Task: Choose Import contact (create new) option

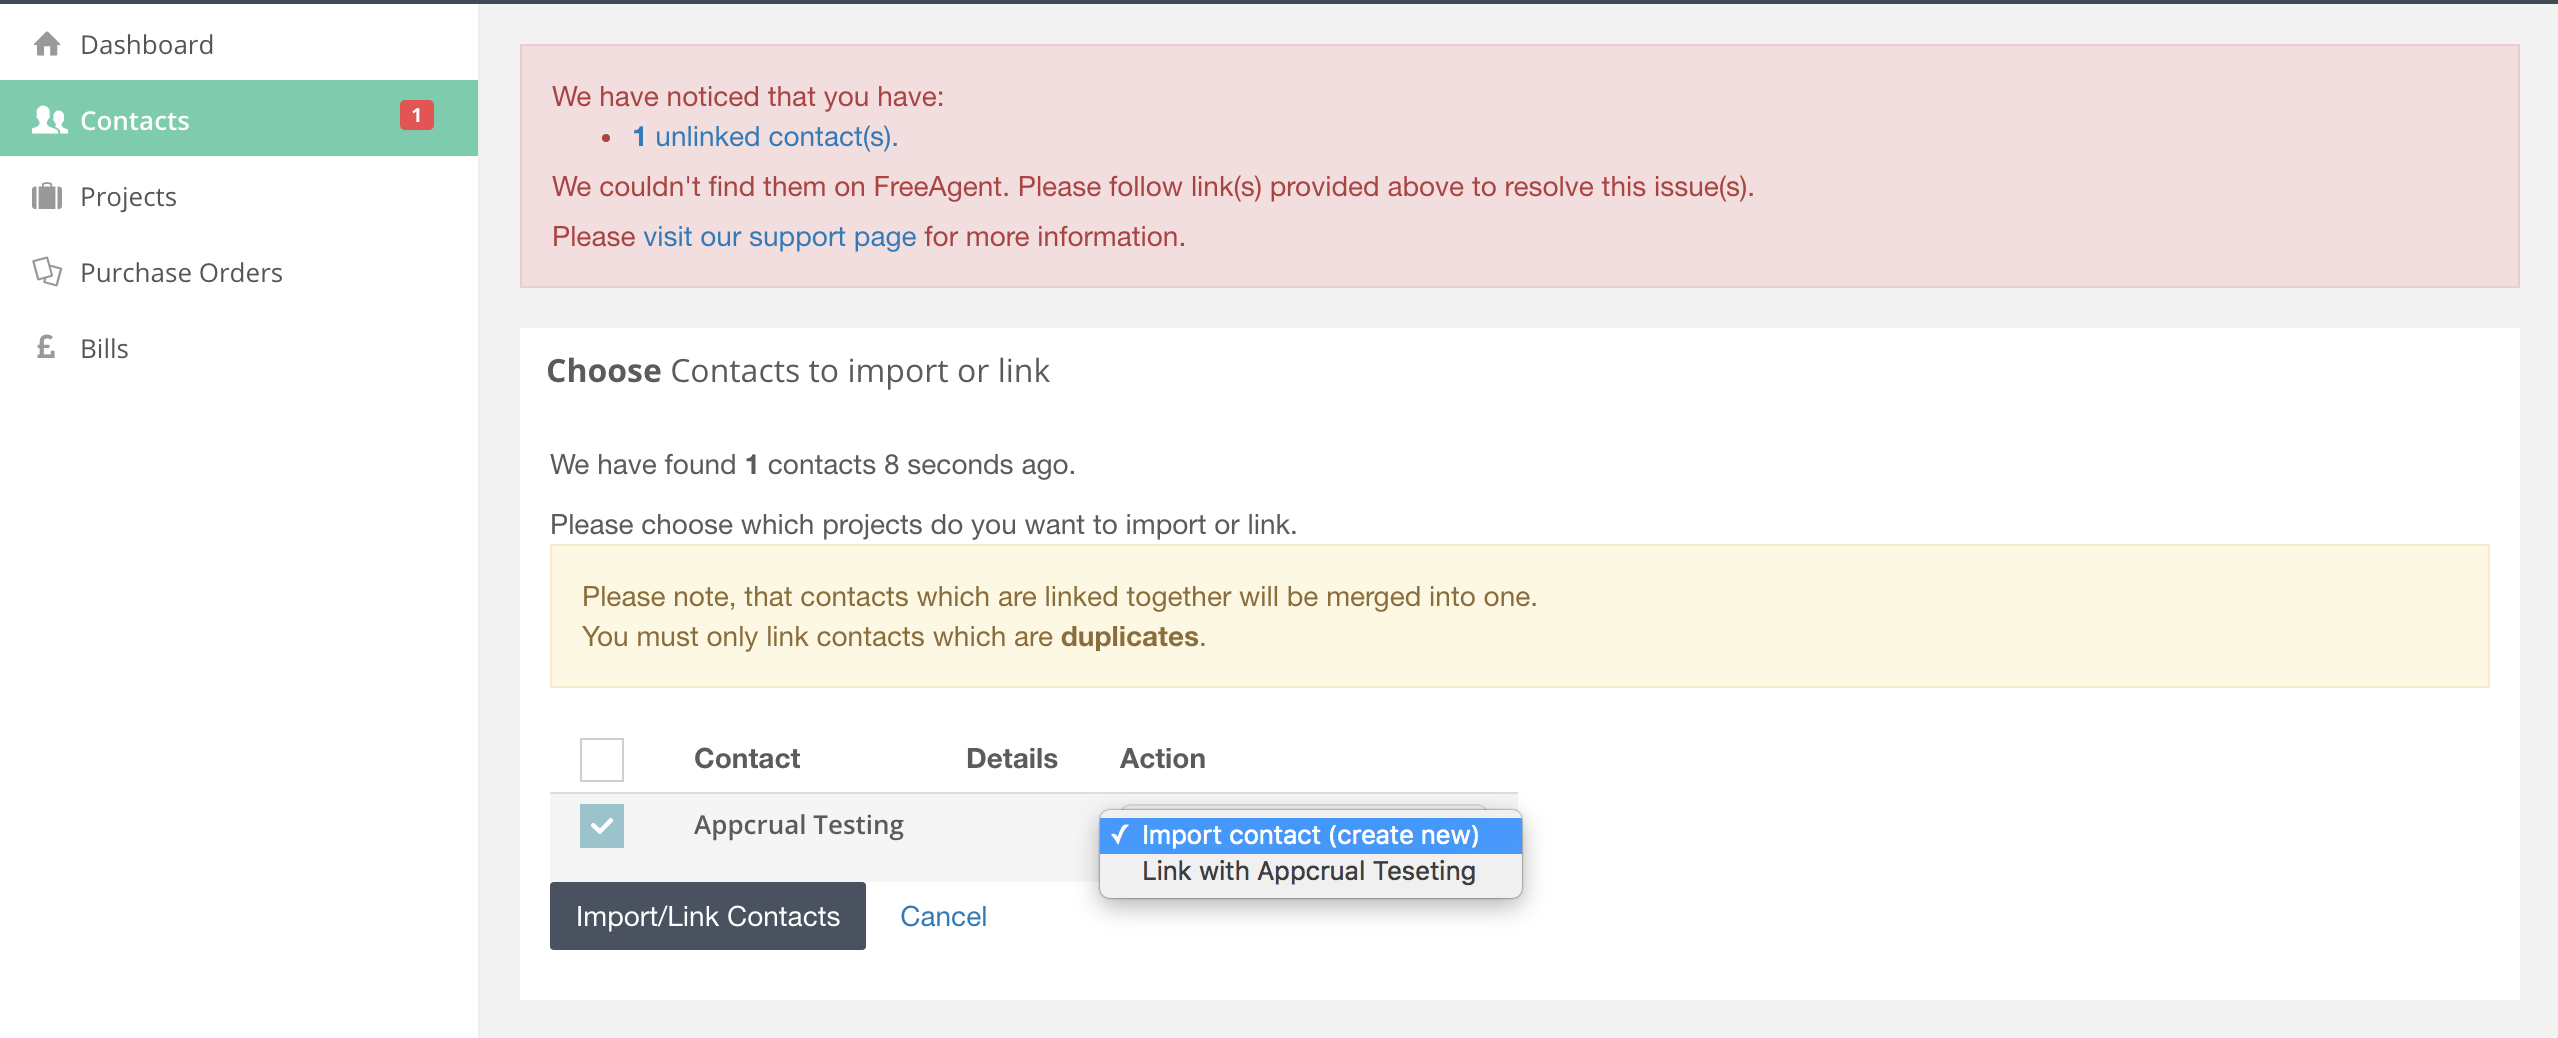Action: (1309, 835)
